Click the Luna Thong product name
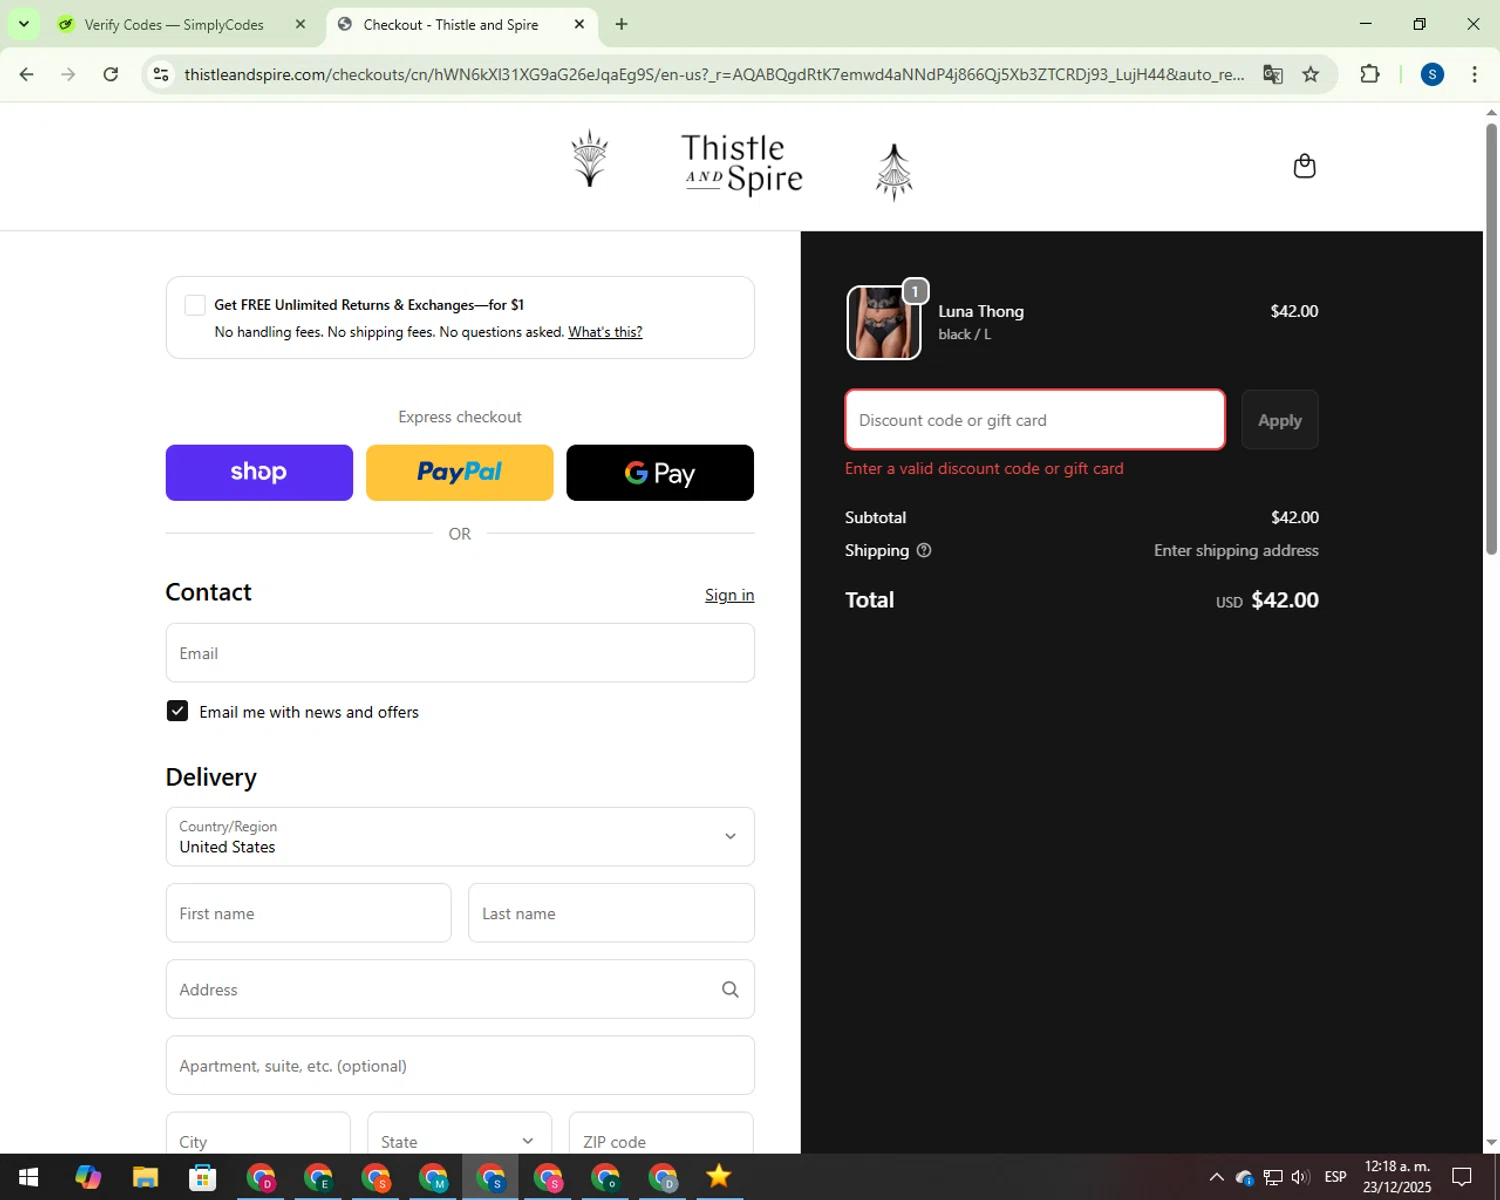 [980, 311]
